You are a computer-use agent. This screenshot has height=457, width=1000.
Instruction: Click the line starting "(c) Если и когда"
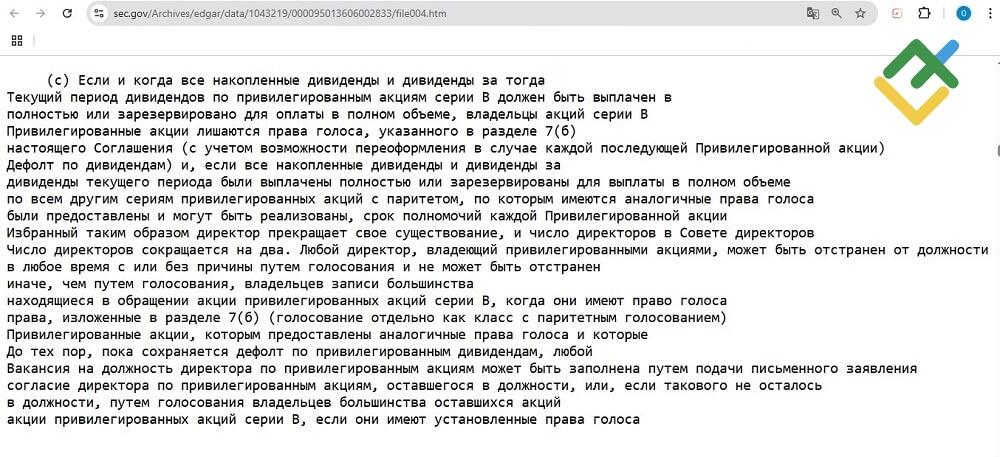click(x=296, y=81)
